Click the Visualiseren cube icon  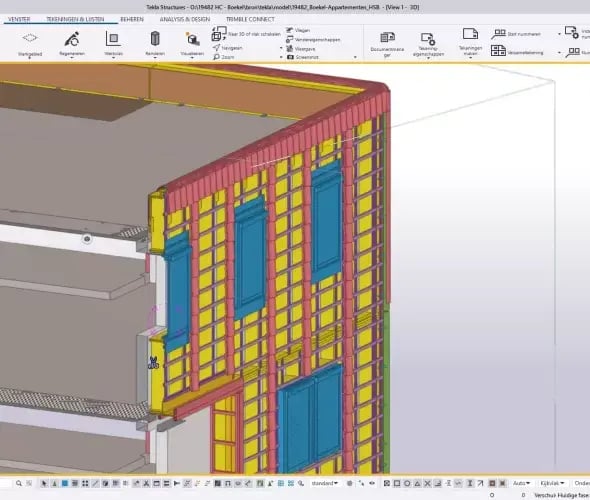(x=192, y=39)
